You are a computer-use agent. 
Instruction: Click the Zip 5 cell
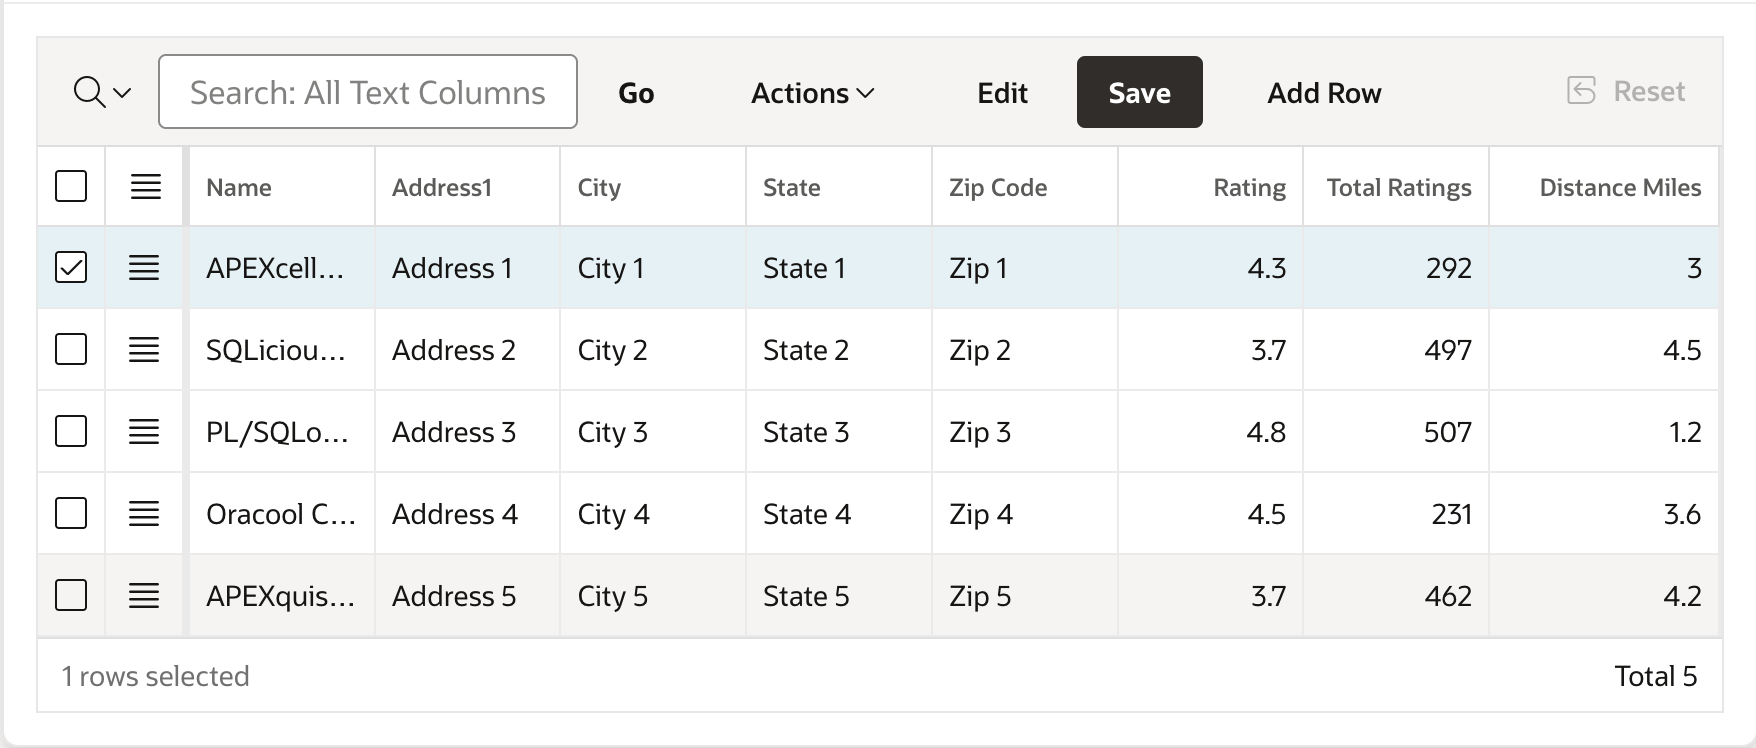1025,596
